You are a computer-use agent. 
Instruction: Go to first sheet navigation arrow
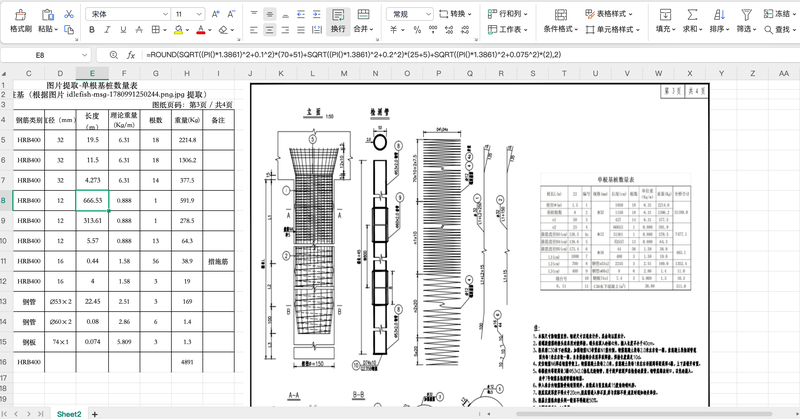[x=5, y=414]
